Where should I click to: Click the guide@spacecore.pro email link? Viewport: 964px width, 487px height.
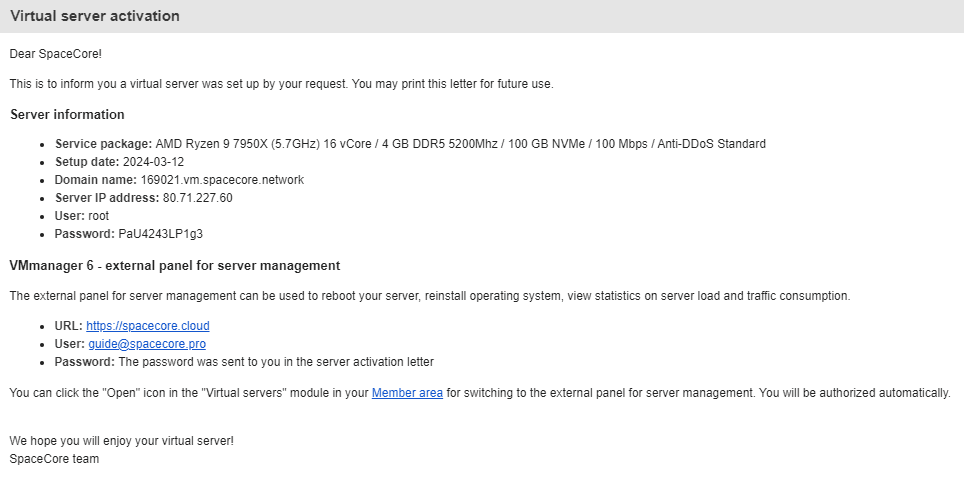[x=147, y=344]
